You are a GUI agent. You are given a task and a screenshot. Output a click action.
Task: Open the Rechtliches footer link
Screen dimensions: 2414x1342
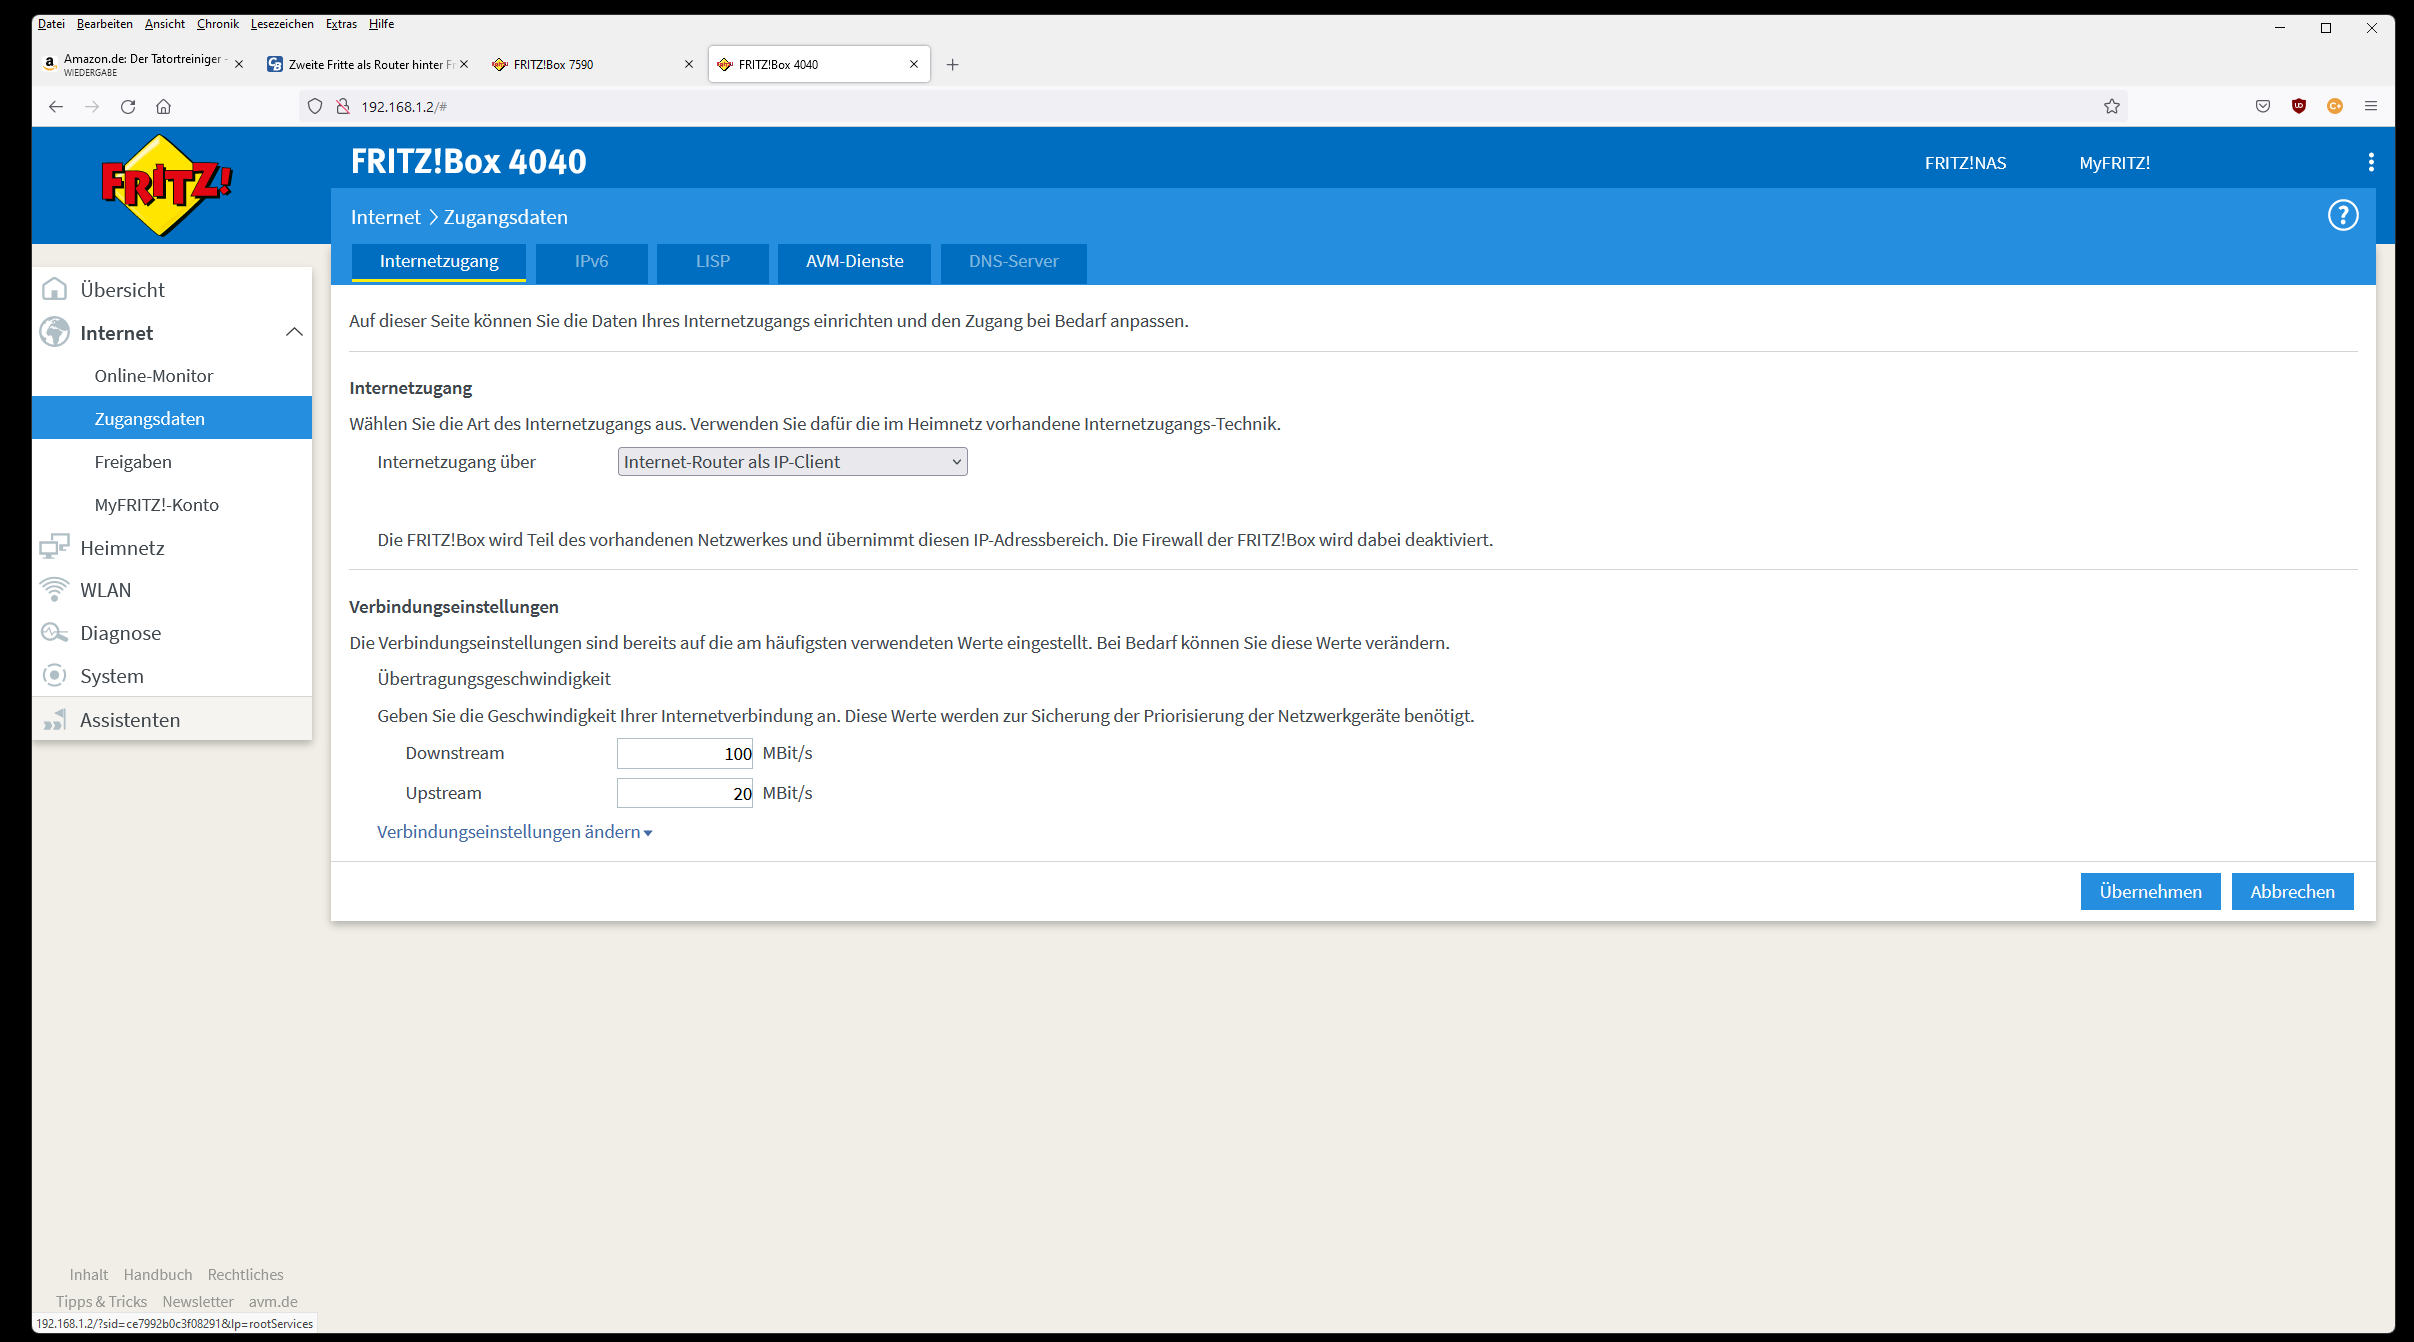click(x=246, y=1275)
